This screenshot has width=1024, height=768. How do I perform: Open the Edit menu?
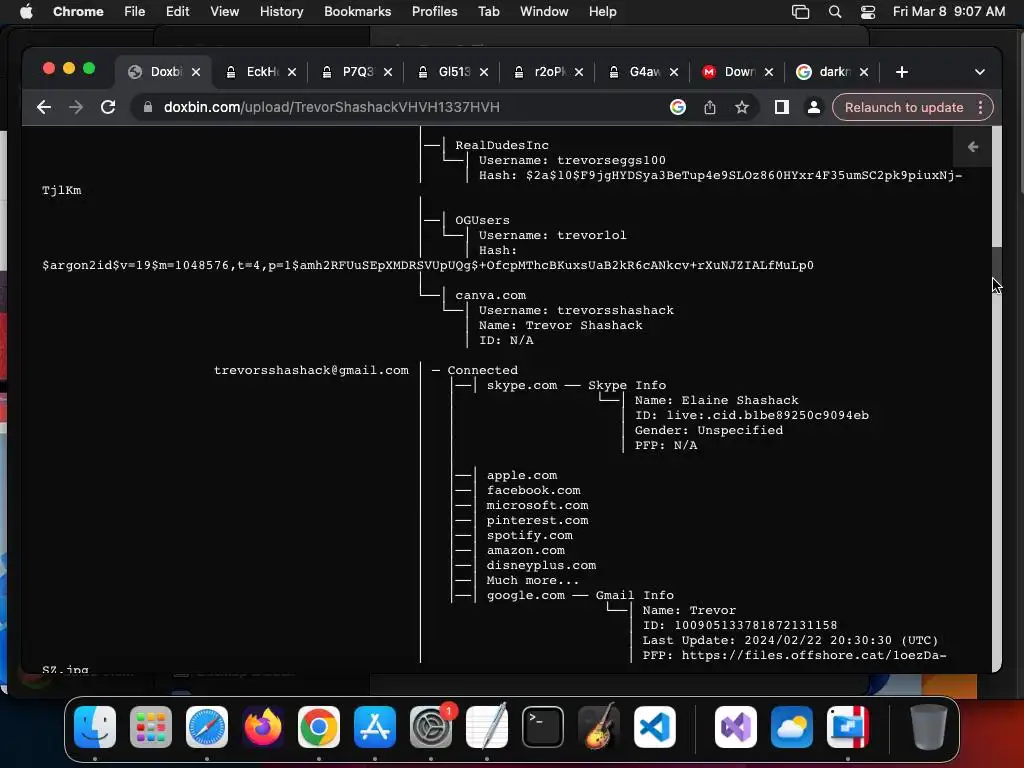(177, 12)
